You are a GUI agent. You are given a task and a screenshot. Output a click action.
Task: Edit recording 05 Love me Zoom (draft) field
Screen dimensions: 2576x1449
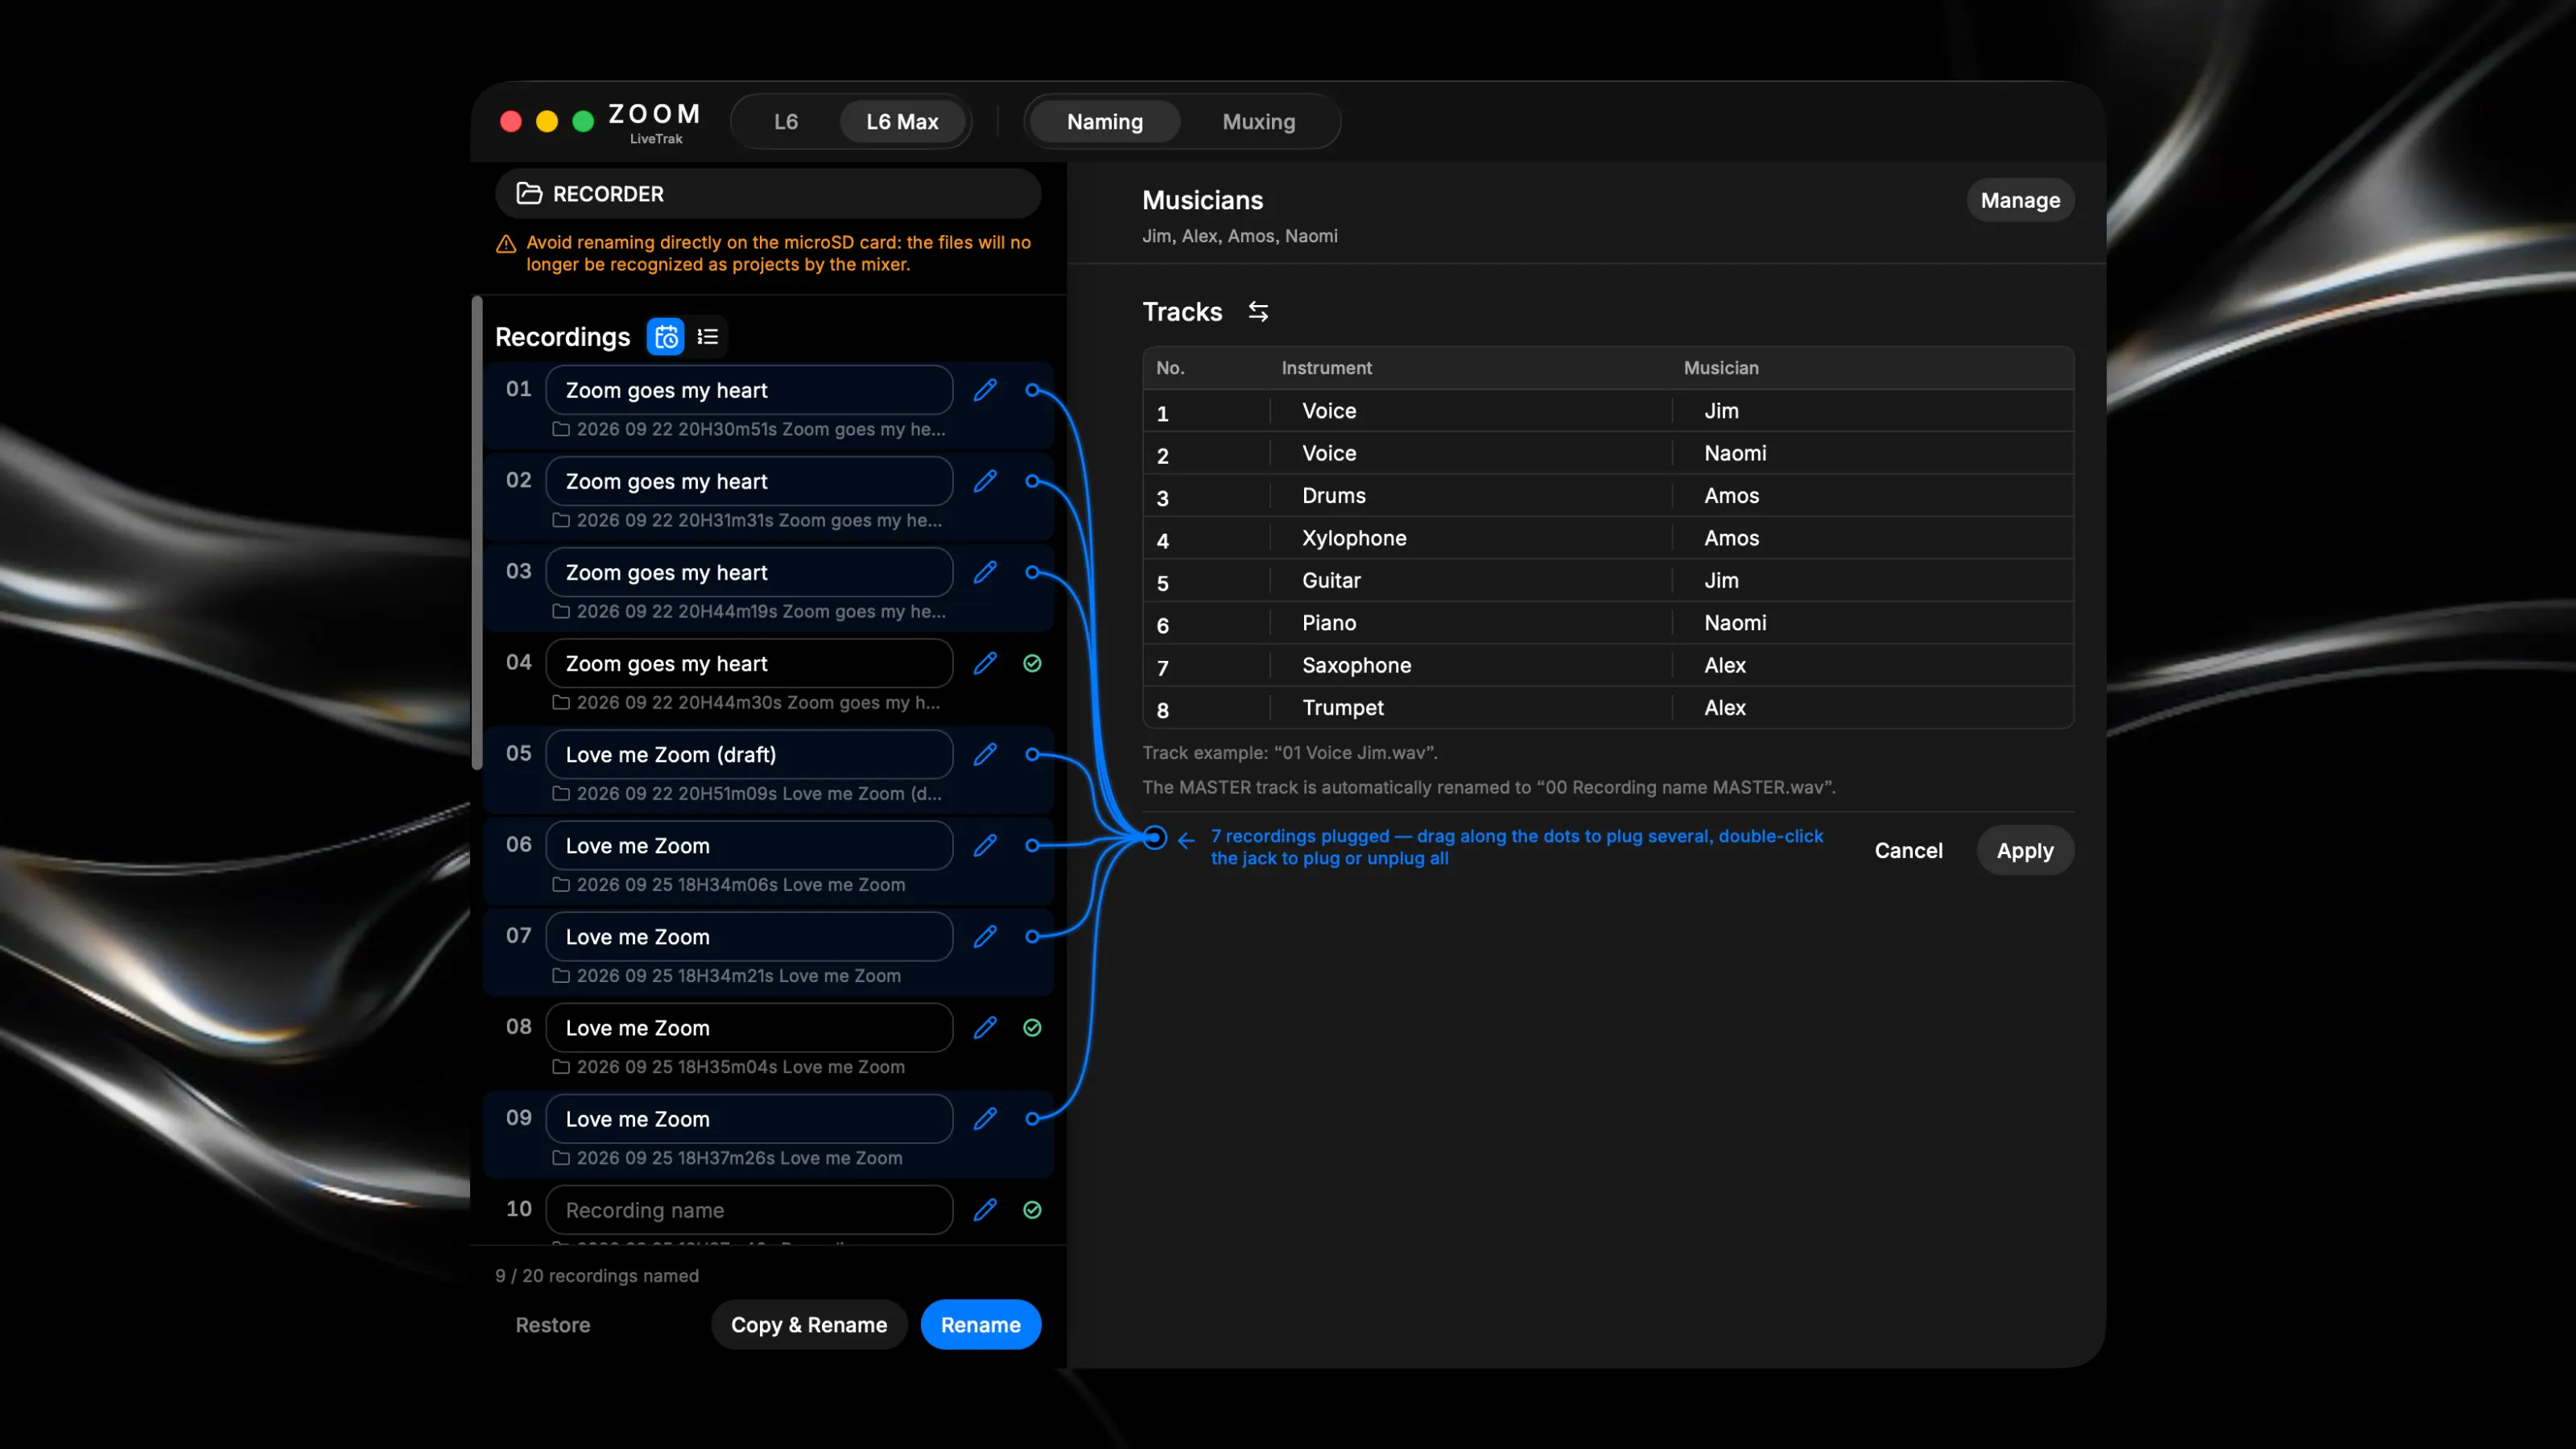point(749,754)
